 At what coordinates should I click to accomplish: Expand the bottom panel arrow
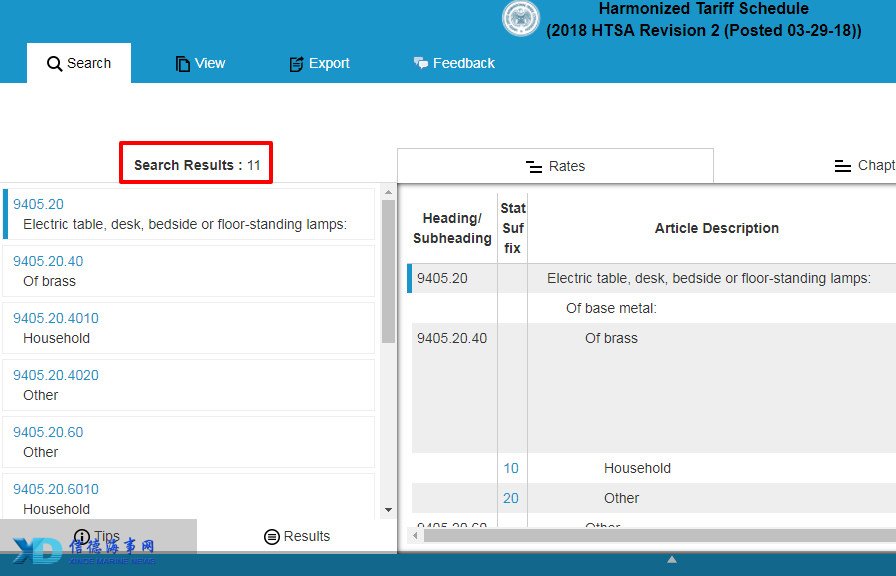(672, 559)
